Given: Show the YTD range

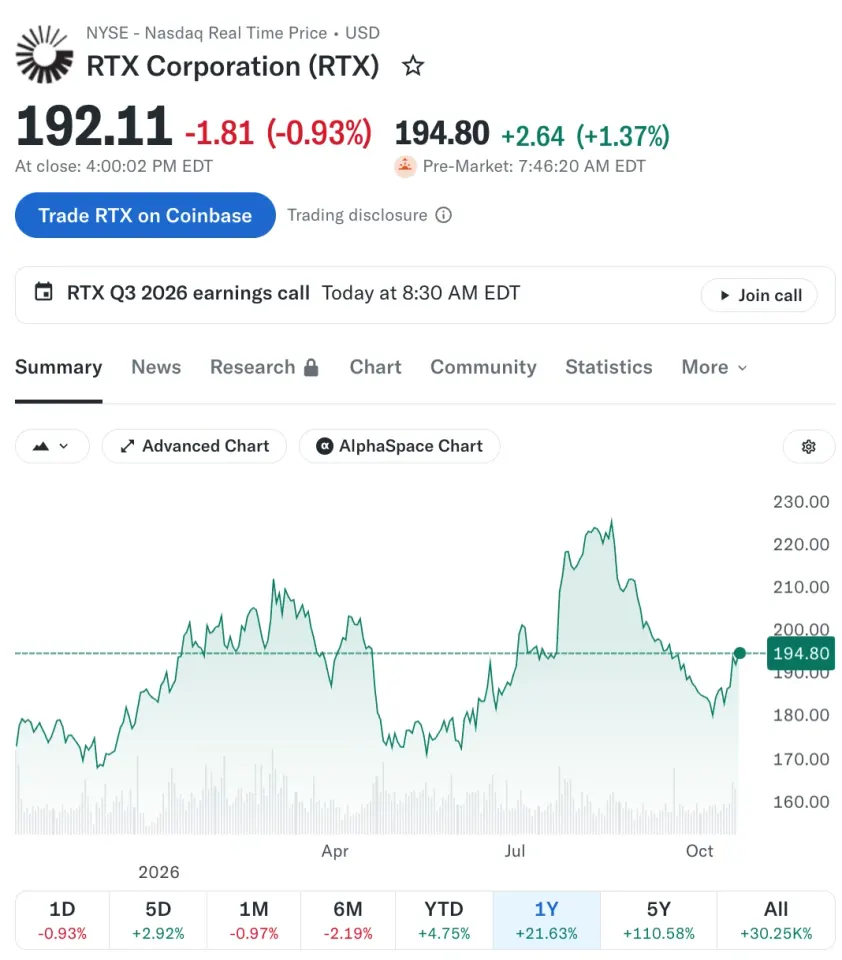Looking at the screenshot, I should pos(444,920).
